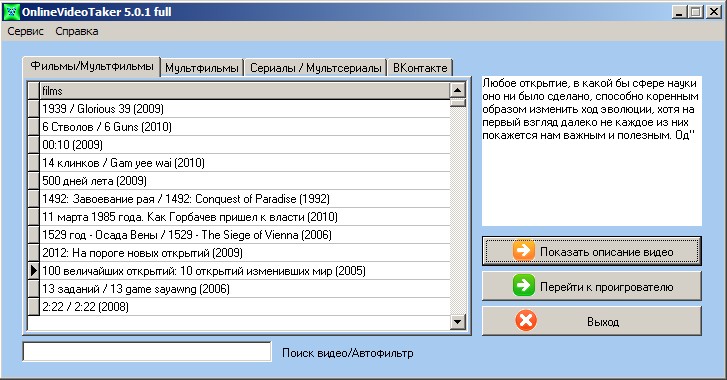Click green arrow icon on player button
Screen dimensions: 727x380
tap(523, 285)
